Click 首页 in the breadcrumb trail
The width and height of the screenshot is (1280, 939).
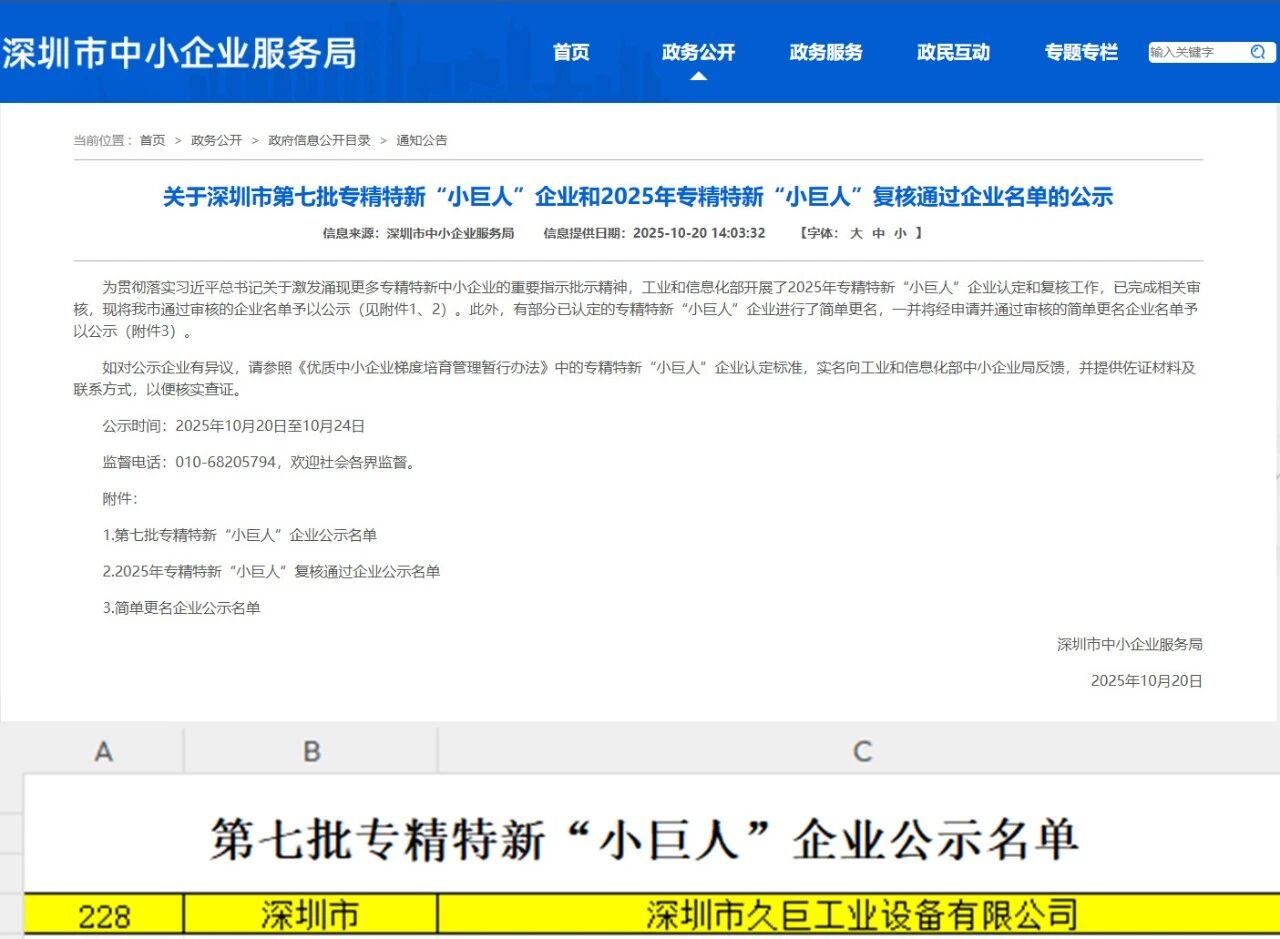(x=152, y=140)
